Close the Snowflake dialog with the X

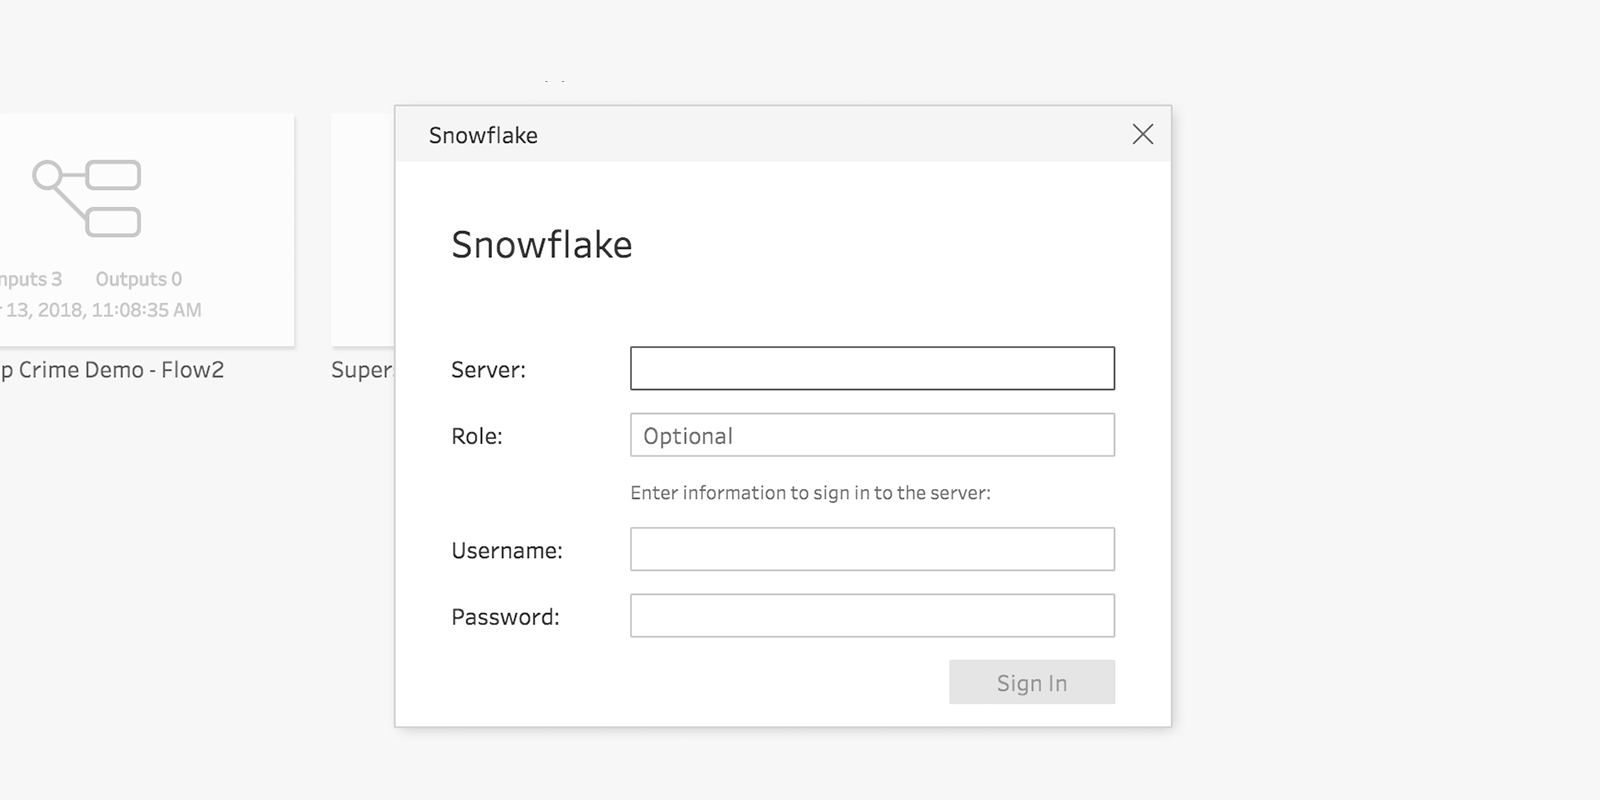coord(1142,134)
